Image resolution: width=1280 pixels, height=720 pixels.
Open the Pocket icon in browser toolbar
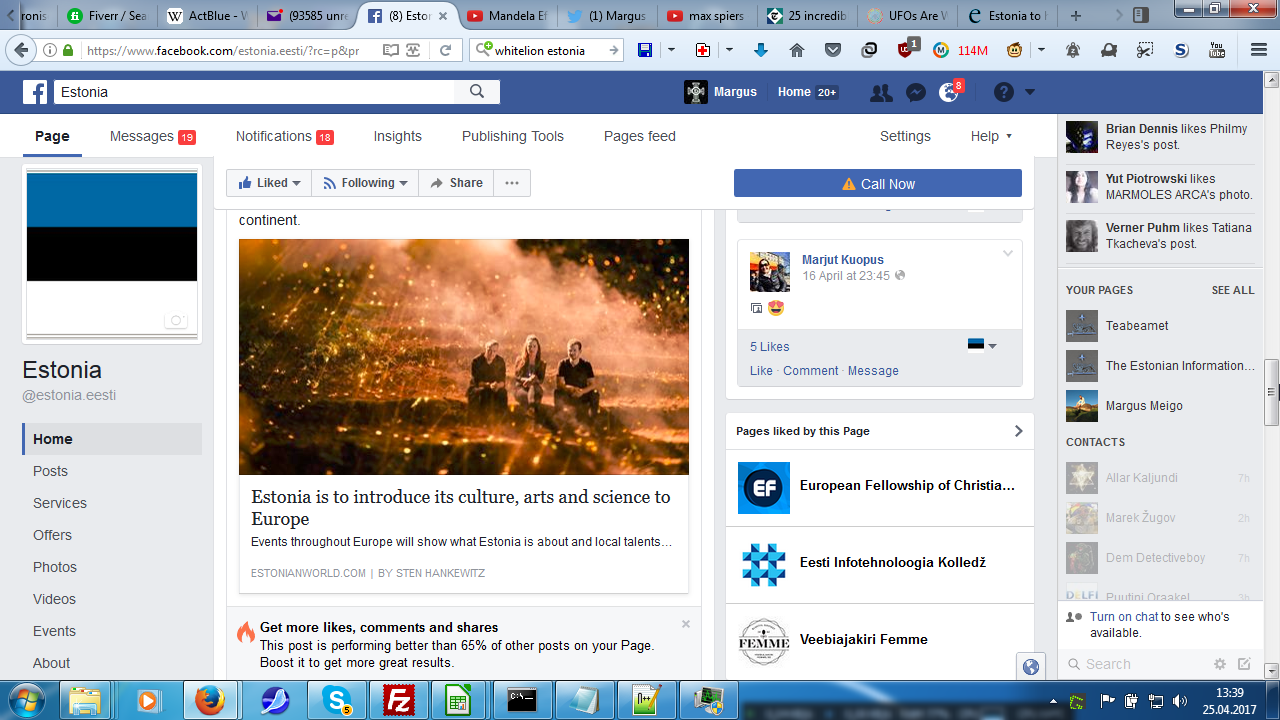click(x=833, y=50)
